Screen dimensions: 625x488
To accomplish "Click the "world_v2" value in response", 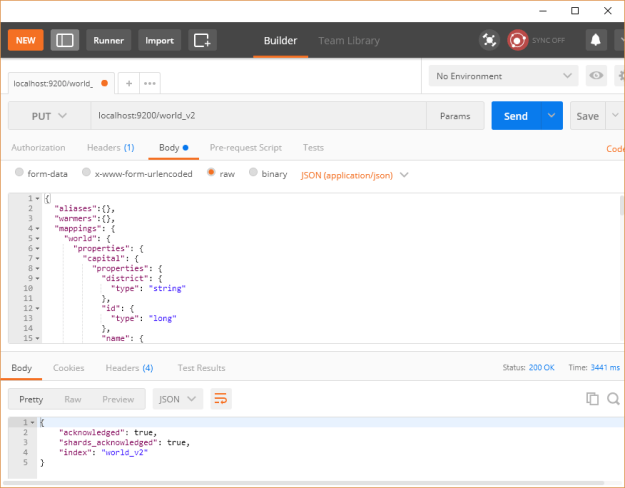I will [x=125, y=453].
